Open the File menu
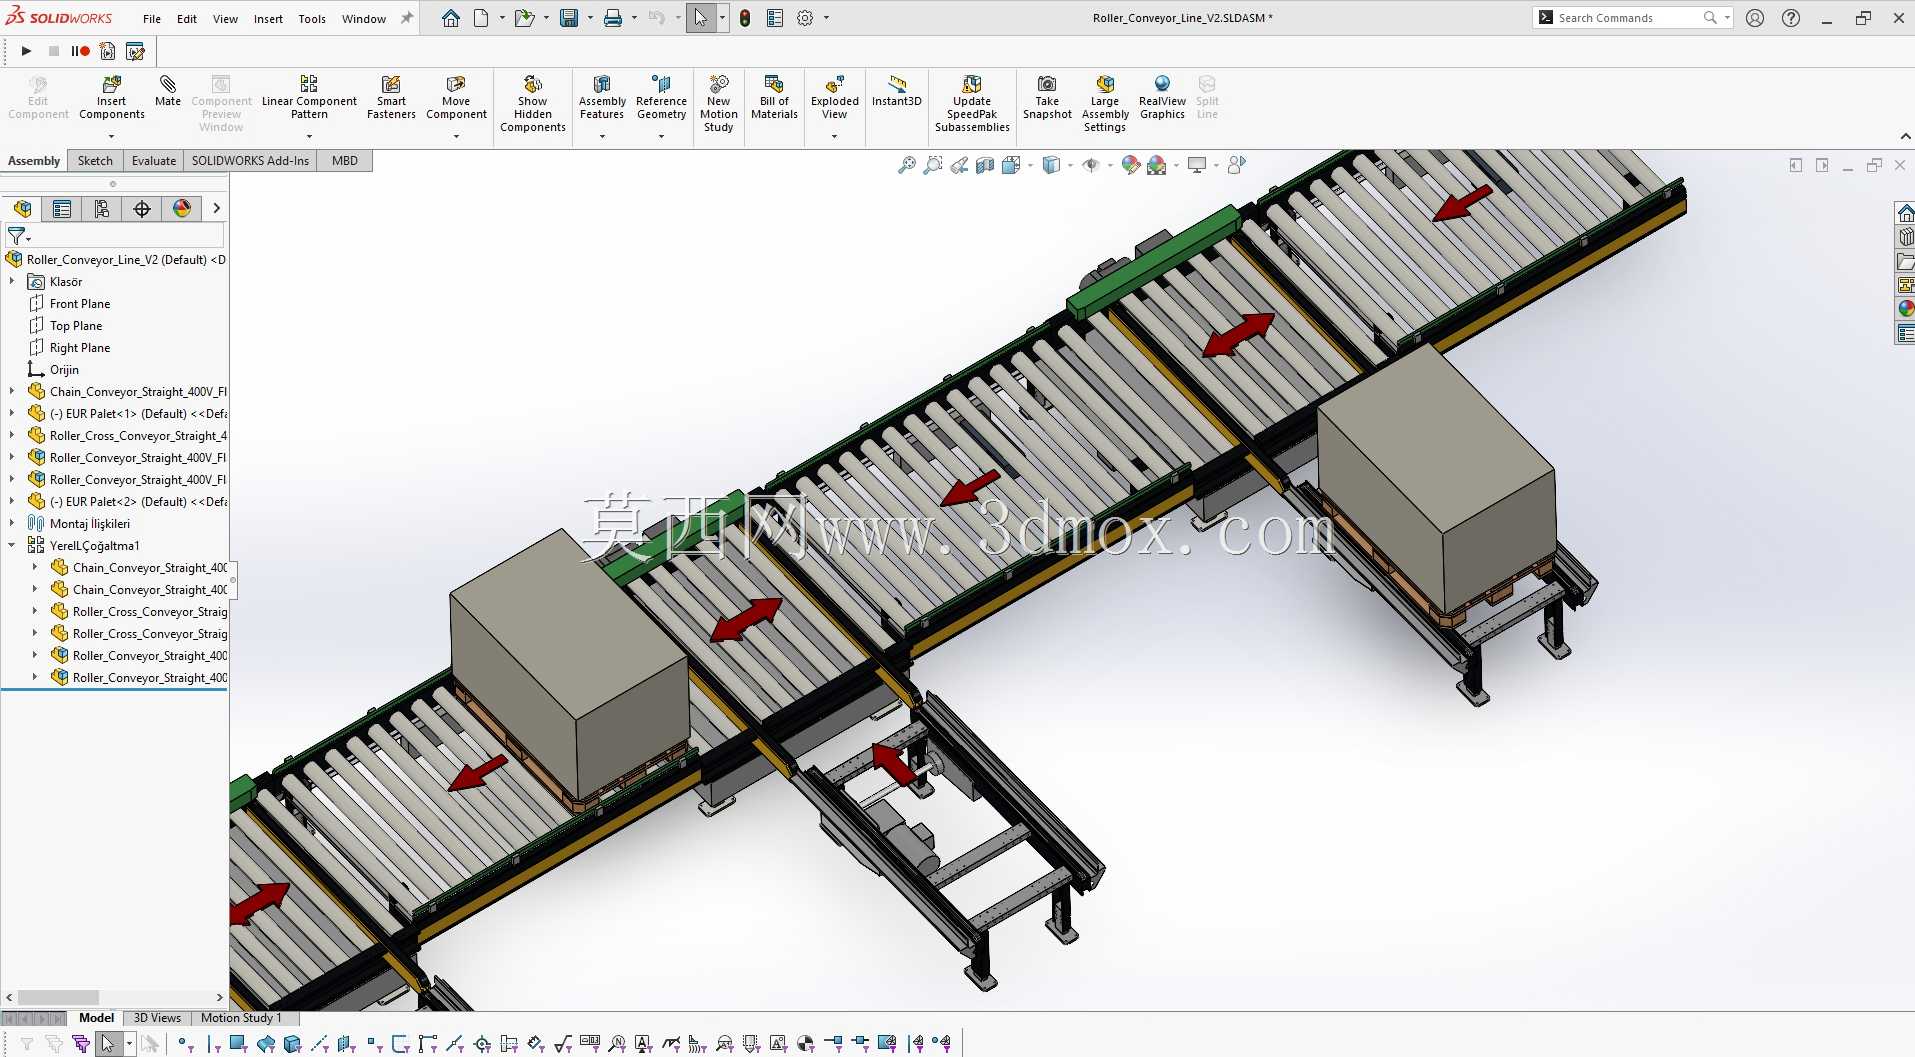 (152, 19)
